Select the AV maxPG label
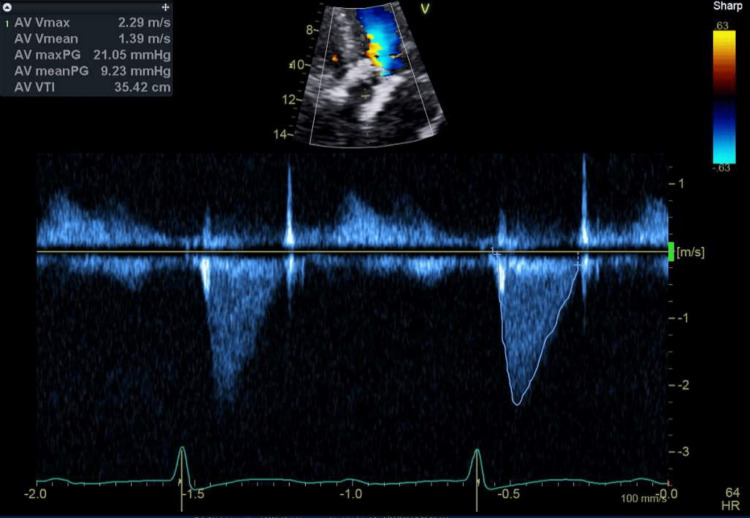Viewport: 750px width, 518px height. [x=47, y=55]
